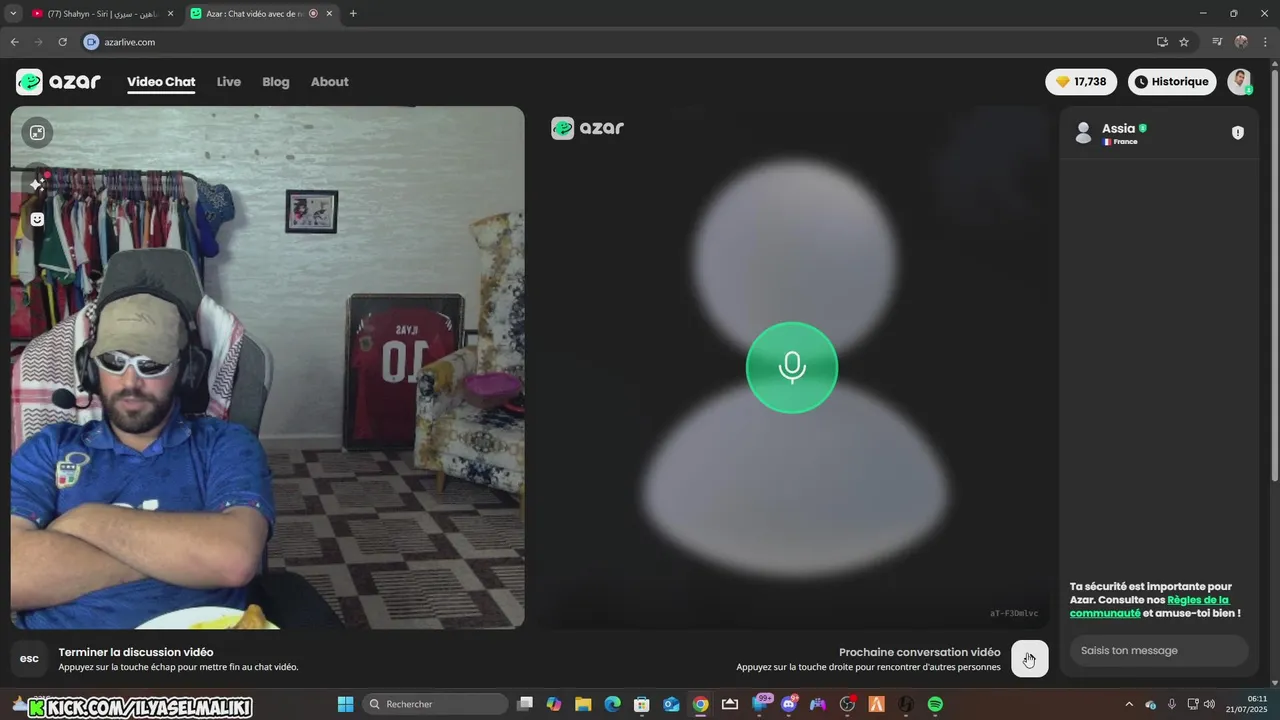Image resolution: width=1280 pixels, height=720 pixels.
Task: Open the profile avatar in Azar header
Action: (x=1240, y=82)
